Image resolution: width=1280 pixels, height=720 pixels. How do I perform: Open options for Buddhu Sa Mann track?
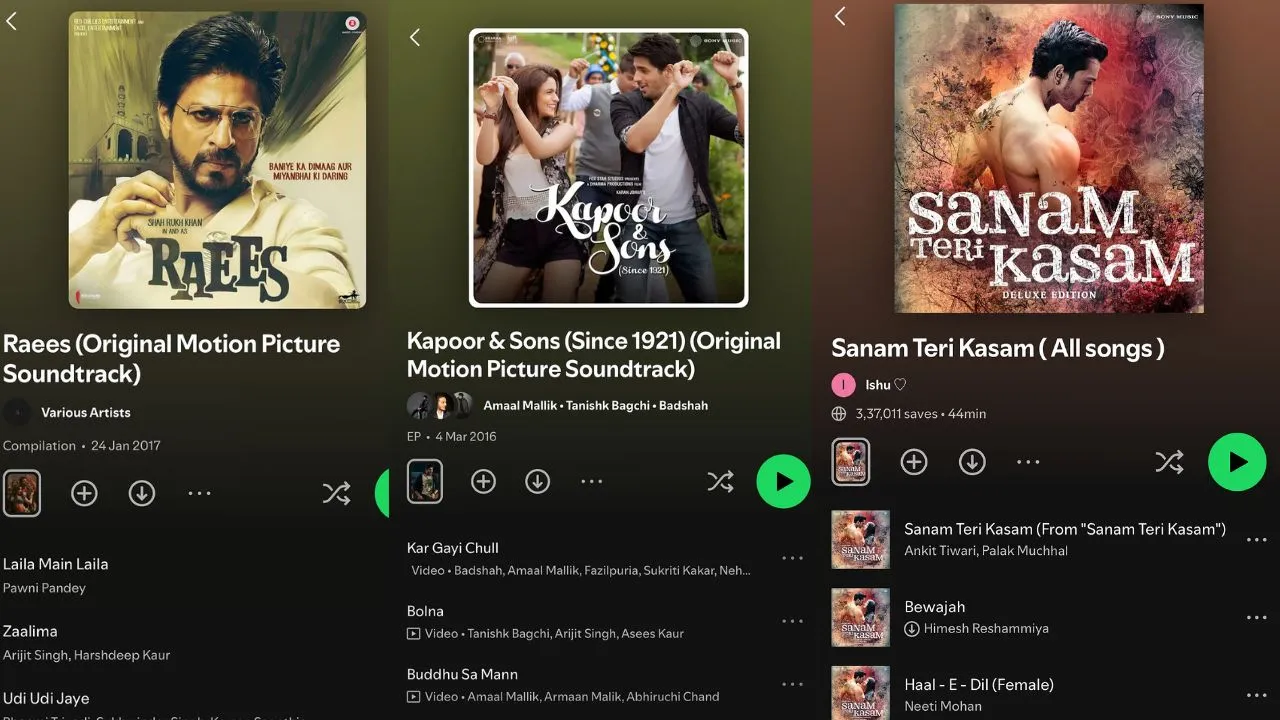[x=792, y=684]
